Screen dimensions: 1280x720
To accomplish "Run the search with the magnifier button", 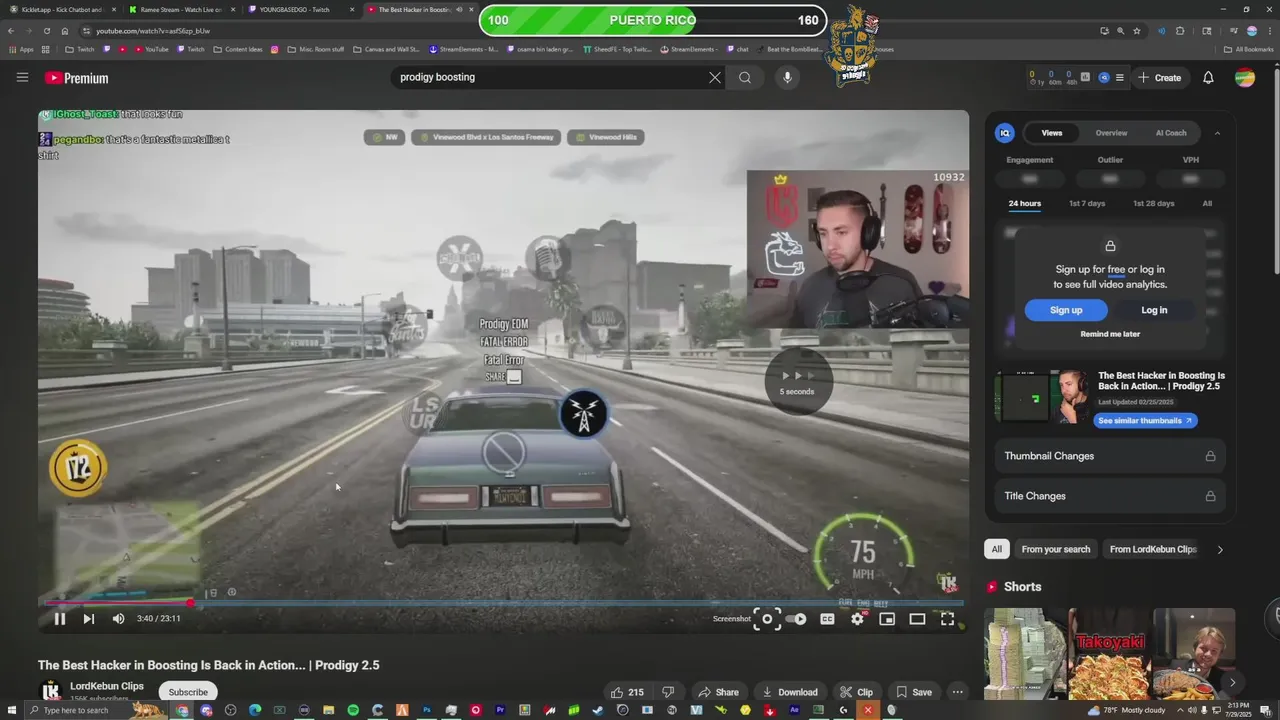I will (x=745, y=77).
